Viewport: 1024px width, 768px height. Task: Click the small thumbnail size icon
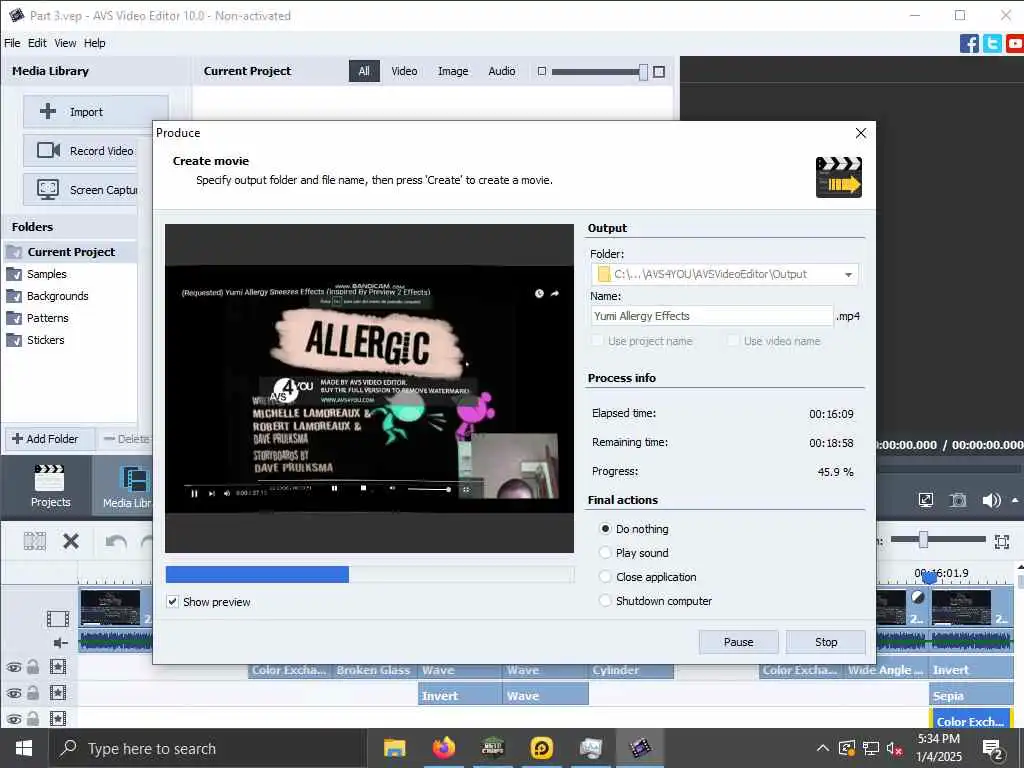point(541,71)
